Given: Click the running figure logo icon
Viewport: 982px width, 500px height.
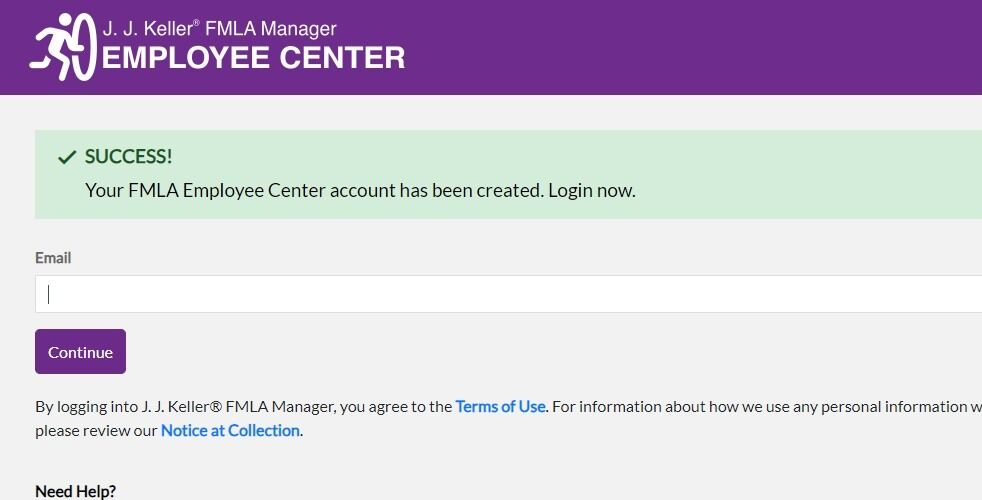Looking at the screenshot, I should point(63,47).
